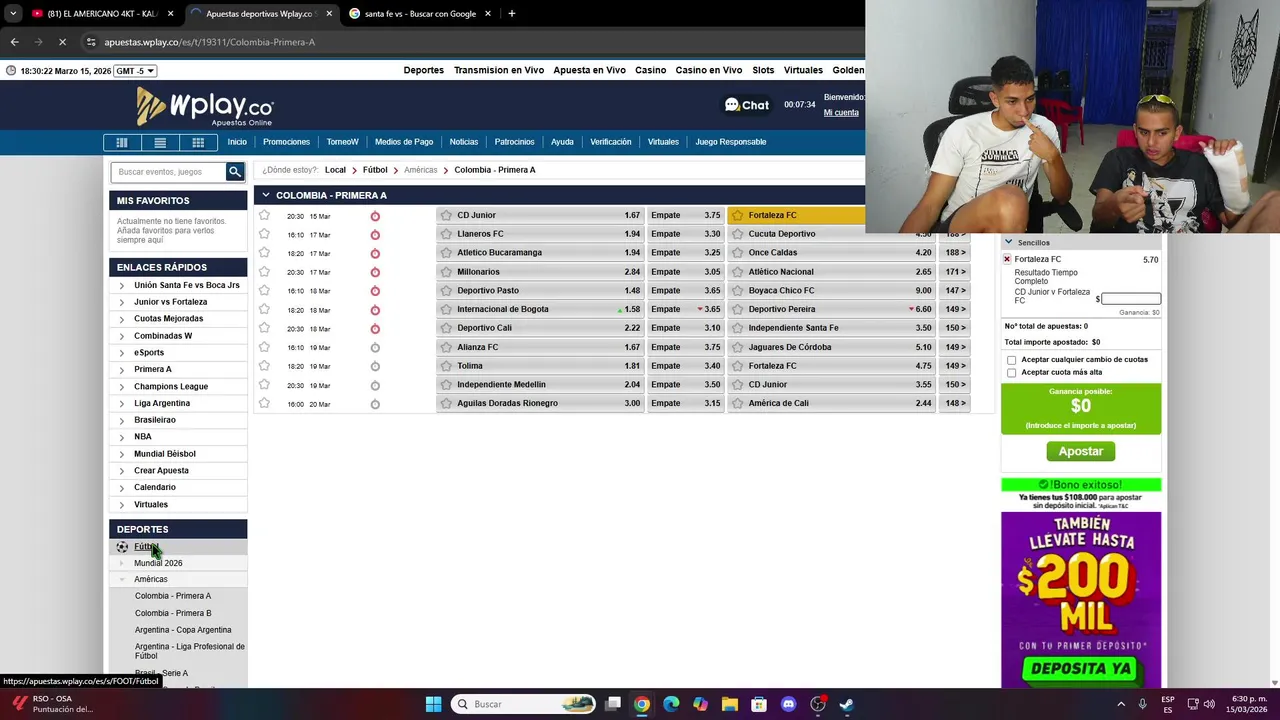Open the GMT -5 timezone dropdown
The width and height of the screenshot is (1280, 720).
[x=135, y=71]
